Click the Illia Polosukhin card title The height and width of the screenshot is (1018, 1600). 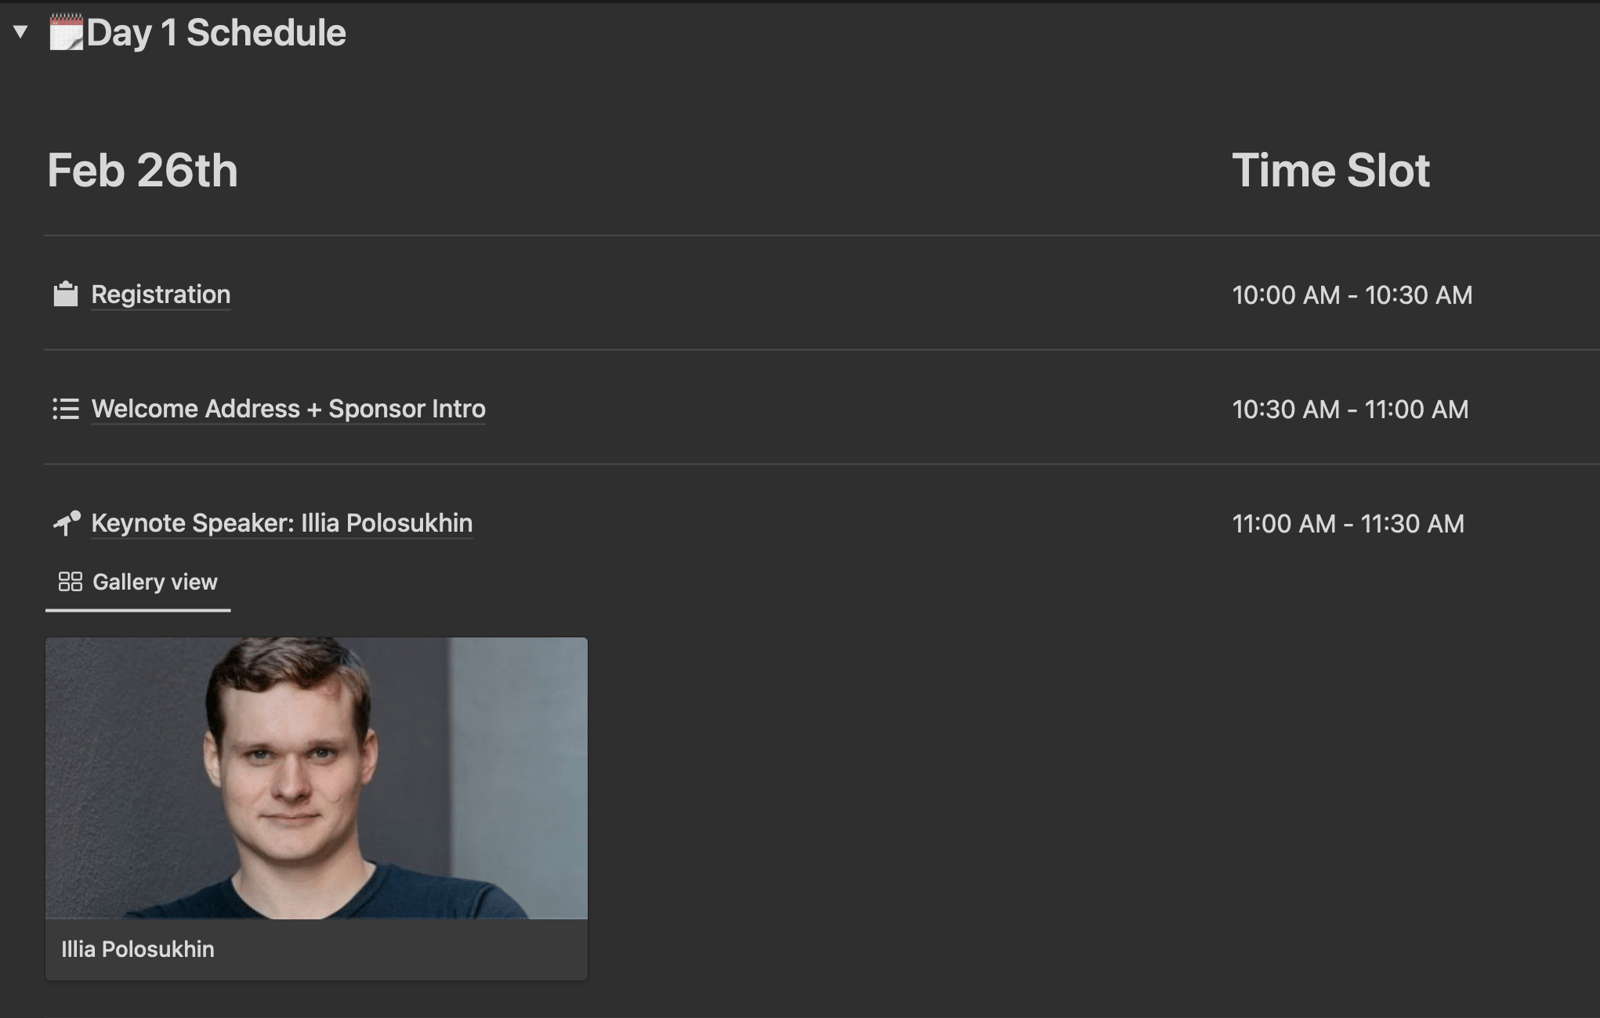(x=138, y=949)
